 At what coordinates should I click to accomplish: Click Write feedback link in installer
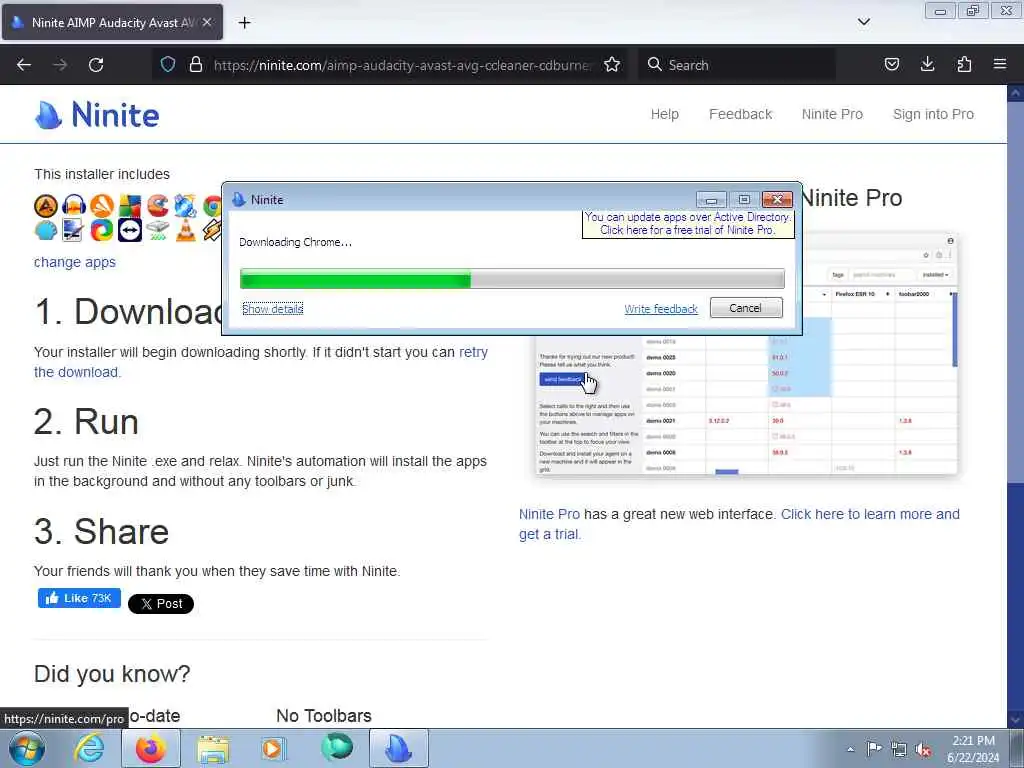coord(661,309)
